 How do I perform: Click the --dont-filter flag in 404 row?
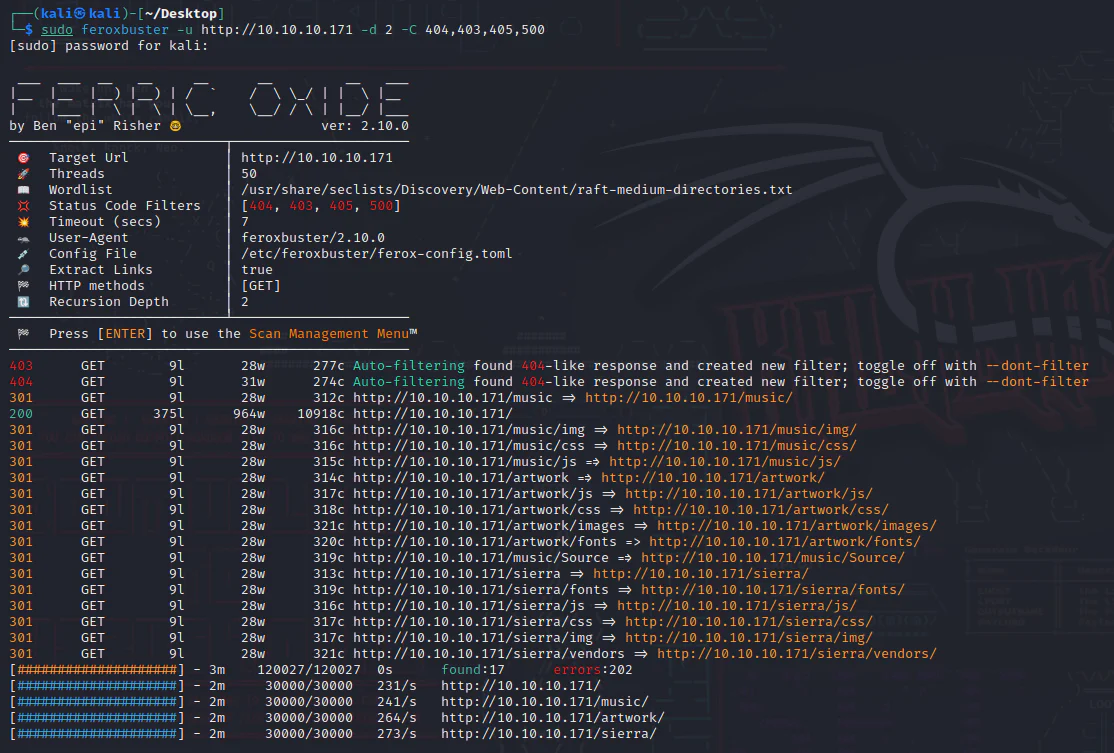(x=1037, y=381)
